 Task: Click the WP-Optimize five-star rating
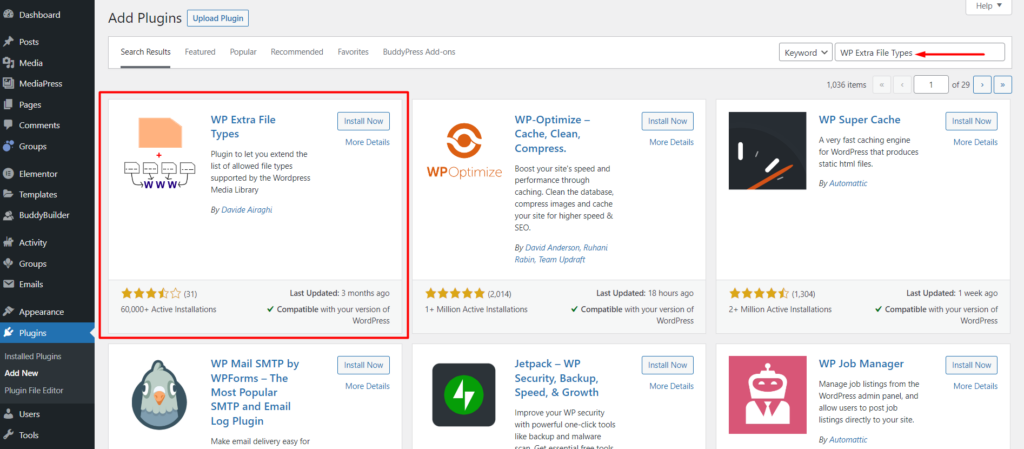coord(455,294)
